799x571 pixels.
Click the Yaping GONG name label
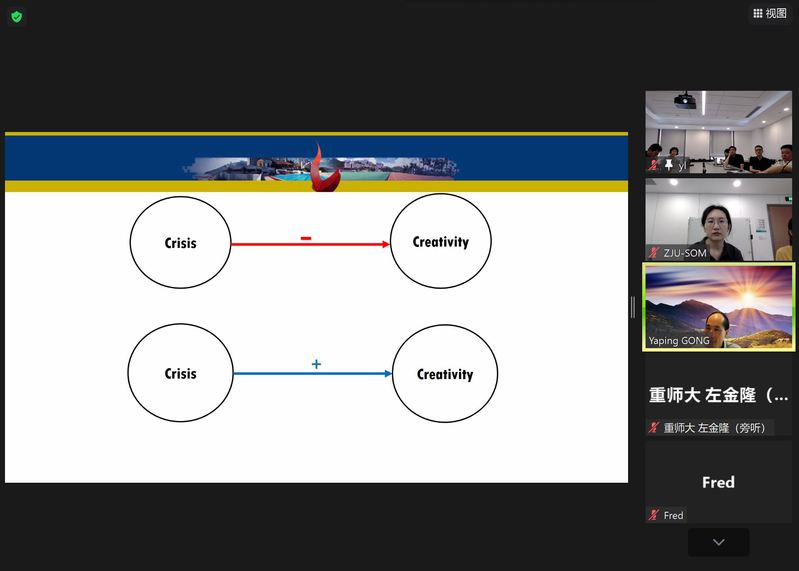pos(679,341)
